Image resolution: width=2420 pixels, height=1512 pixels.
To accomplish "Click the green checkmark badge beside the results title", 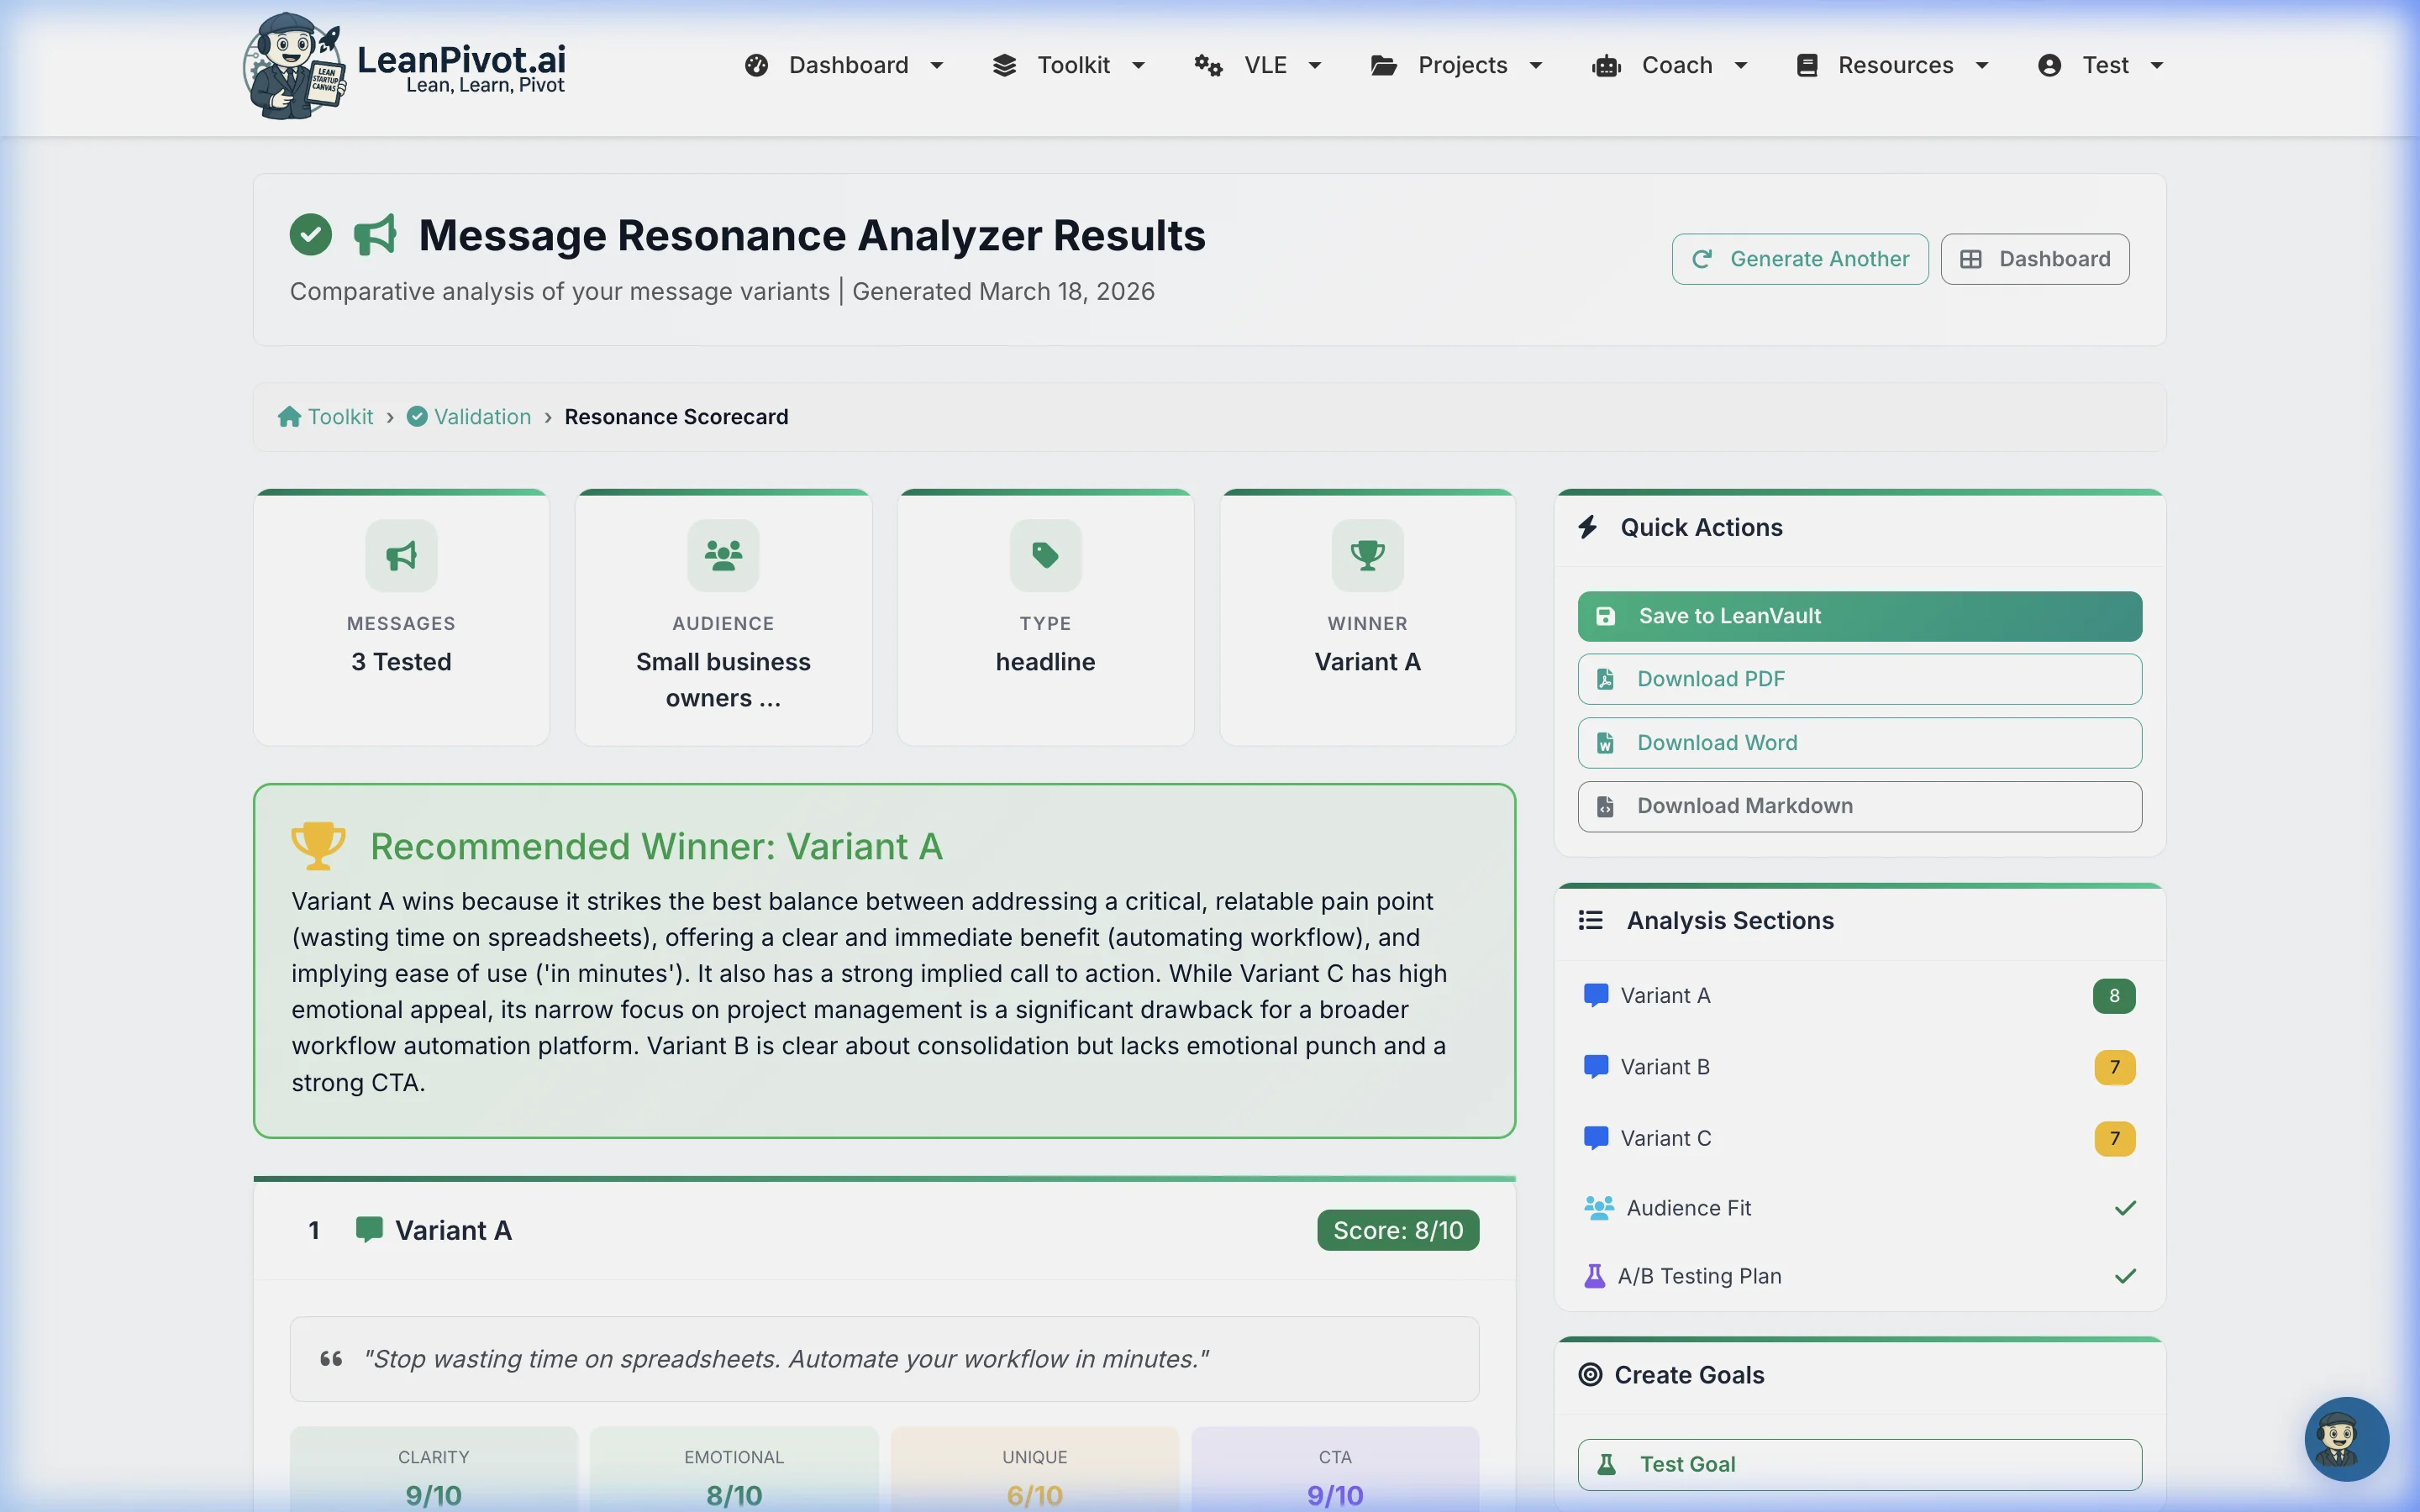I will coord(311,234).
